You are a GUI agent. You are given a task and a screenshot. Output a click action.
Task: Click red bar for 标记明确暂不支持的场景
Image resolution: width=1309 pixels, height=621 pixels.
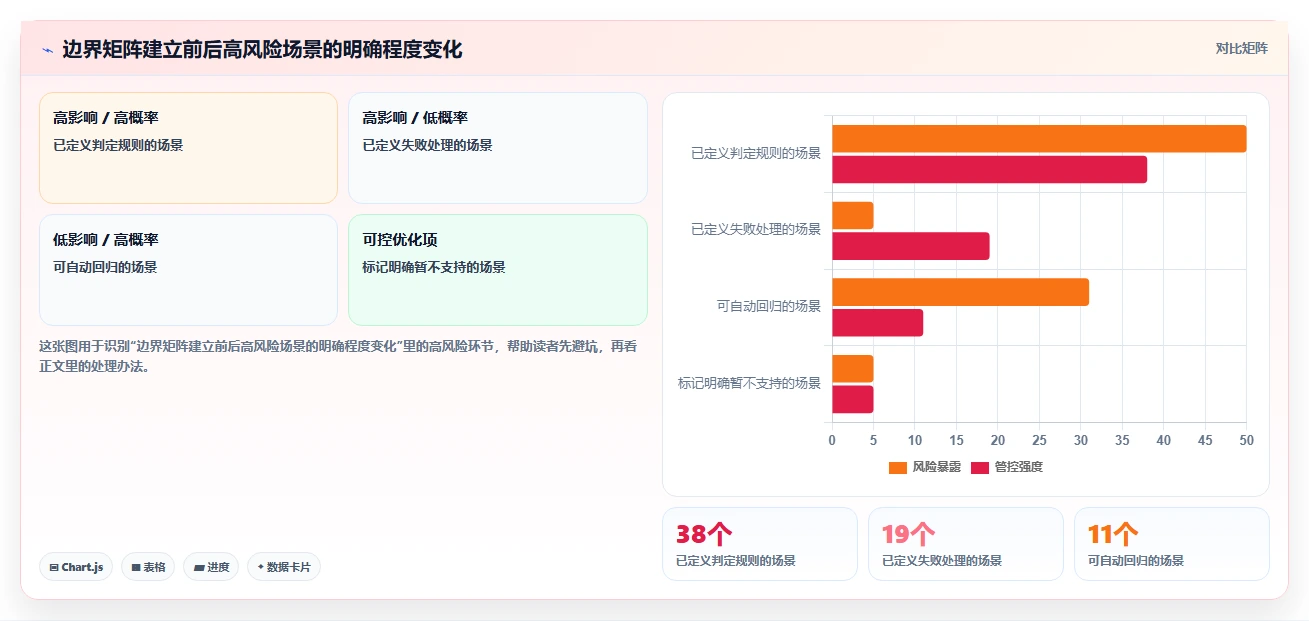pyautogui.click(x=853, y=399)
